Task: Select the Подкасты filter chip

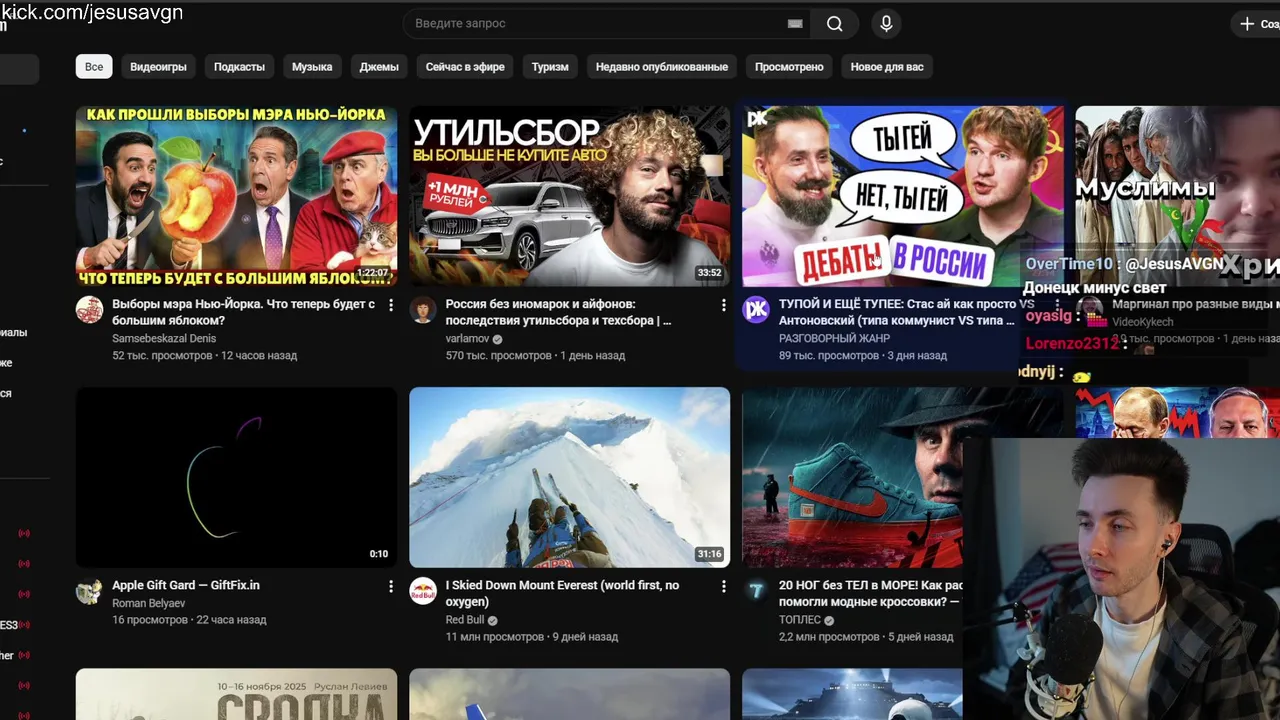Action: click(x=239, y=67)
